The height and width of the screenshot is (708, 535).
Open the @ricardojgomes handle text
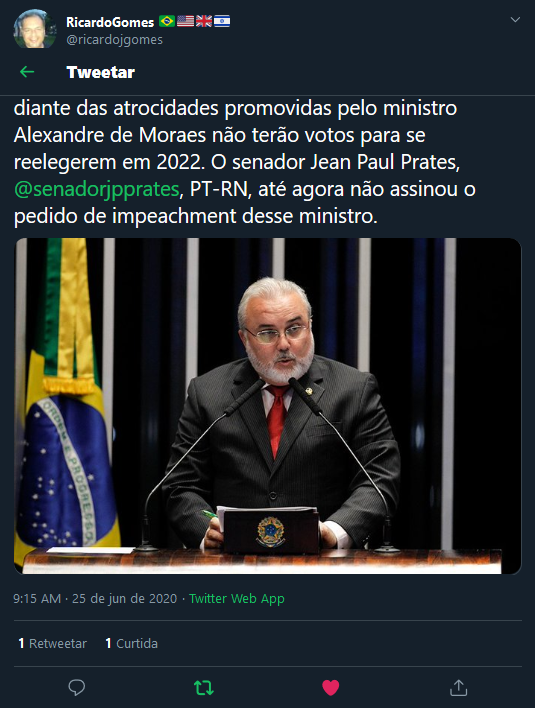point(115,40)
